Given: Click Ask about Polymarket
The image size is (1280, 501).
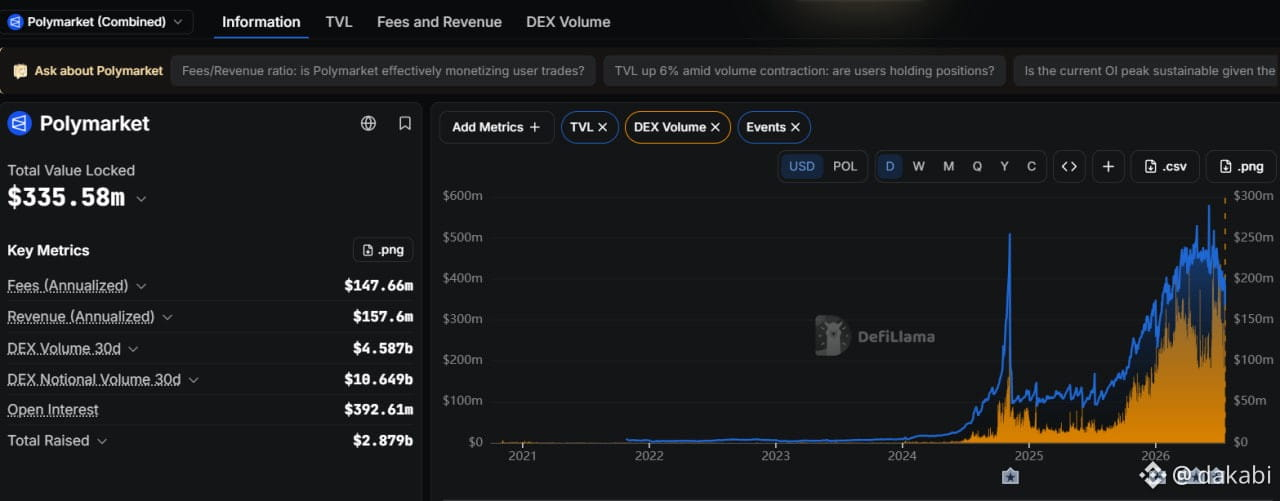Looking at the screenshot, I should [x=88, y=71].
